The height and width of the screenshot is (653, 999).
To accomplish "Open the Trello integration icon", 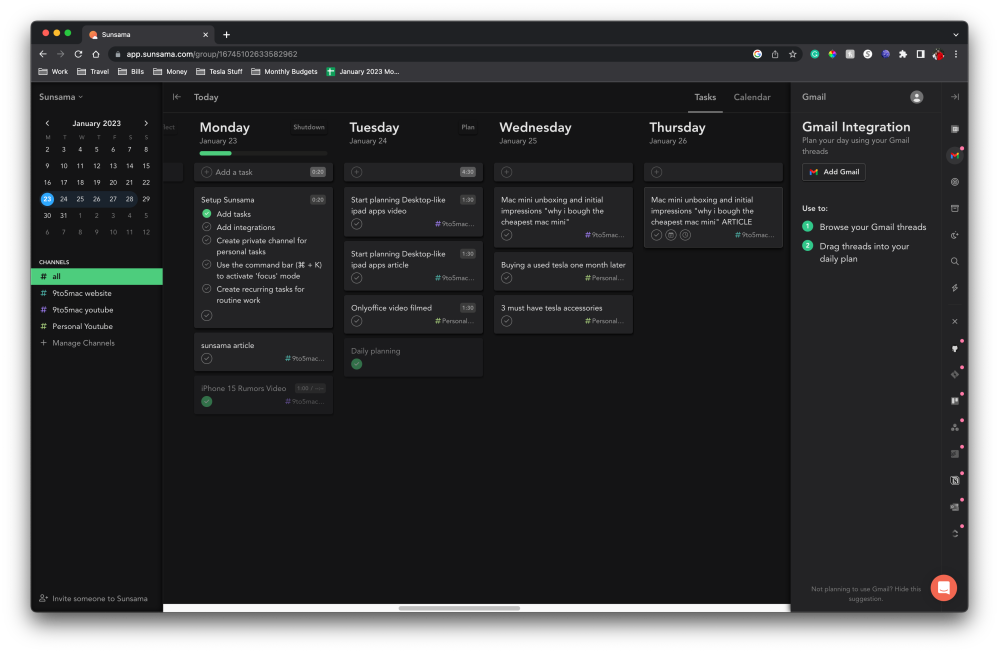I will coord(955,401).
